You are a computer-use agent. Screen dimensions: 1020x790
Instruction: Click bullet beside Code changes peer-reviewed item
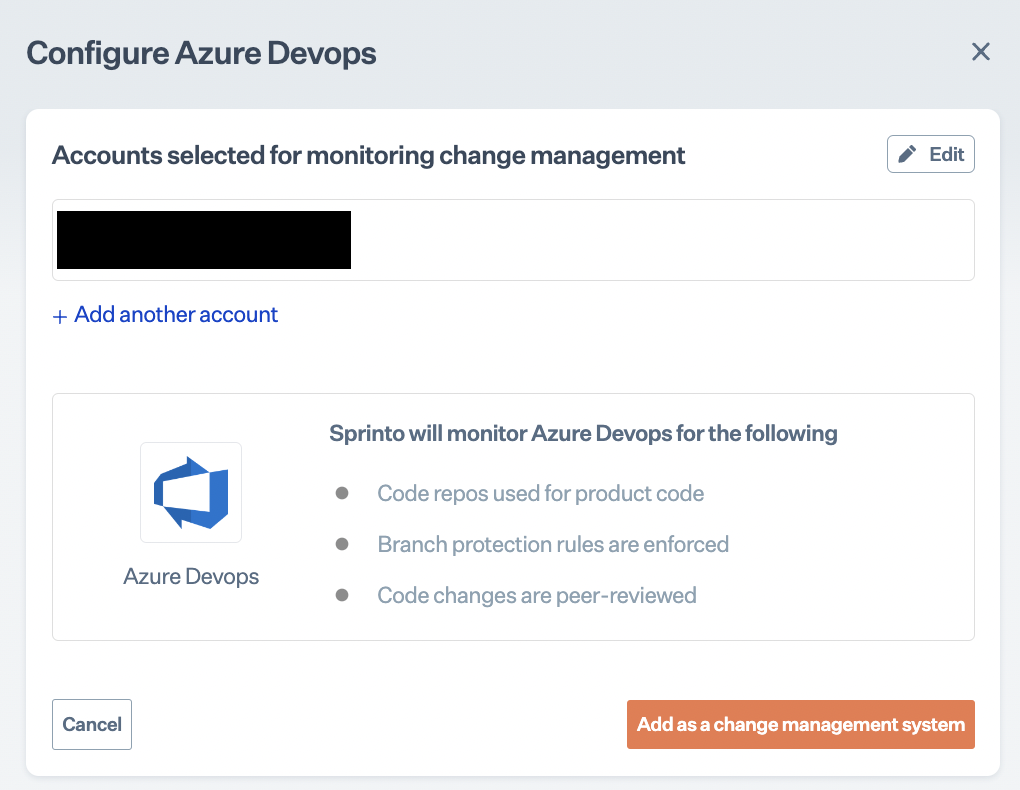tap(342, 595)
